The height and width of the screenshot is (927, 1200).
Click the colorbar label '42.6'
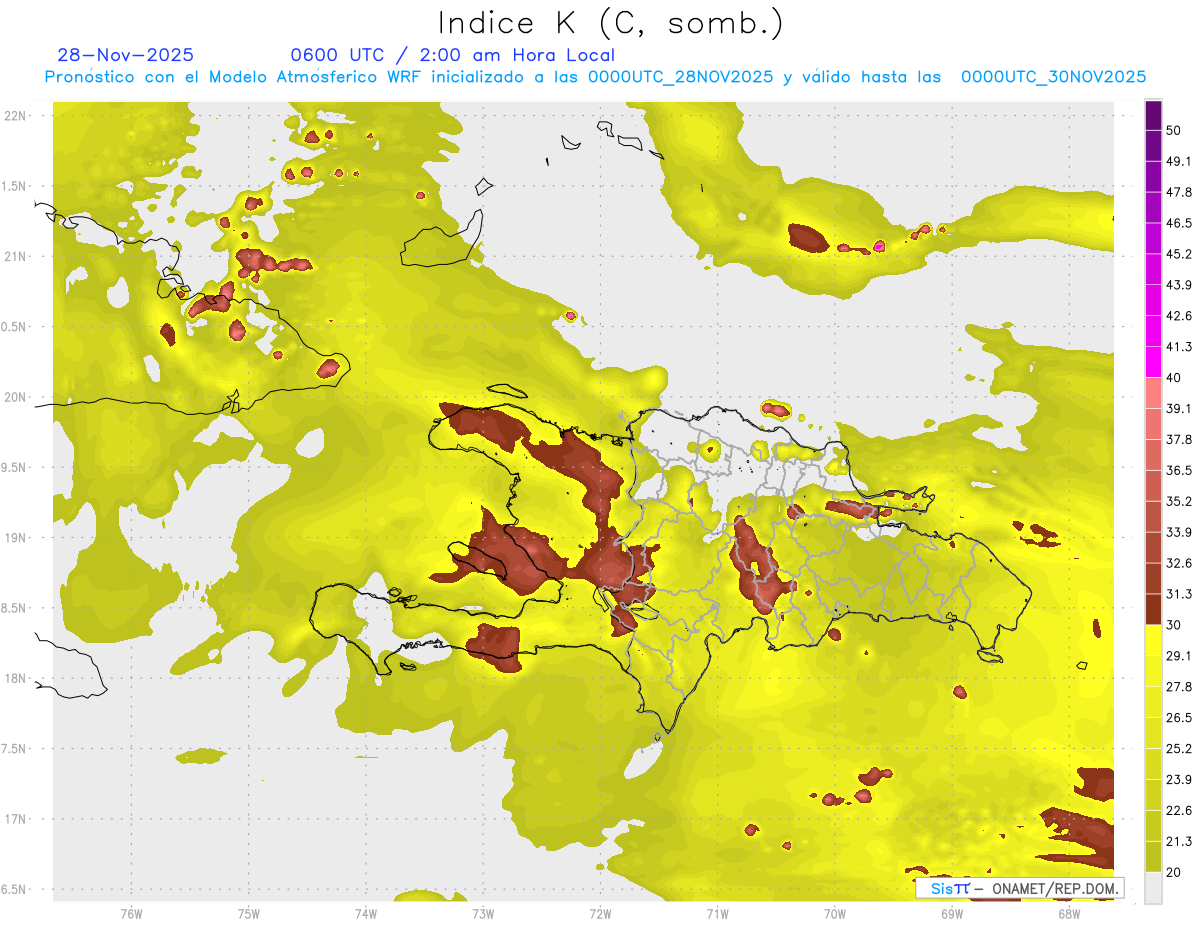(x=1179, y=316)
